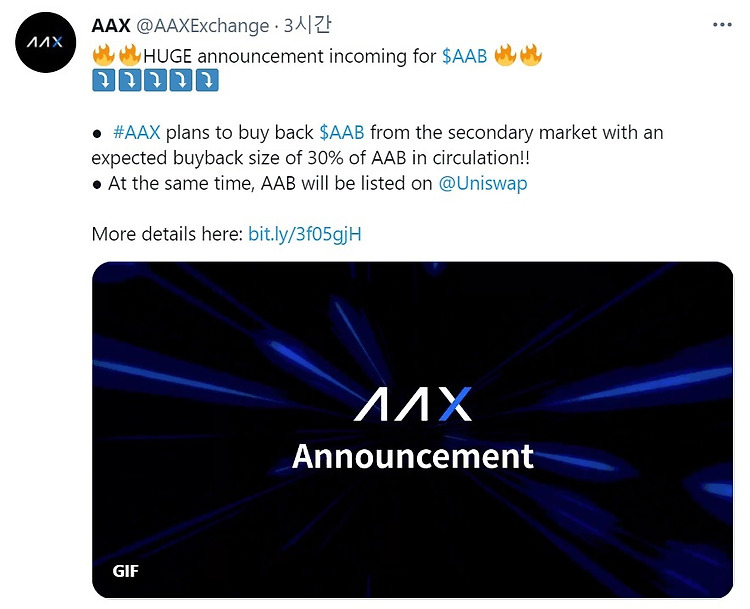This screenshot has height=609, width=750.
Task: Click the tweet text about 30% buyback
Action: click(377, 145)
